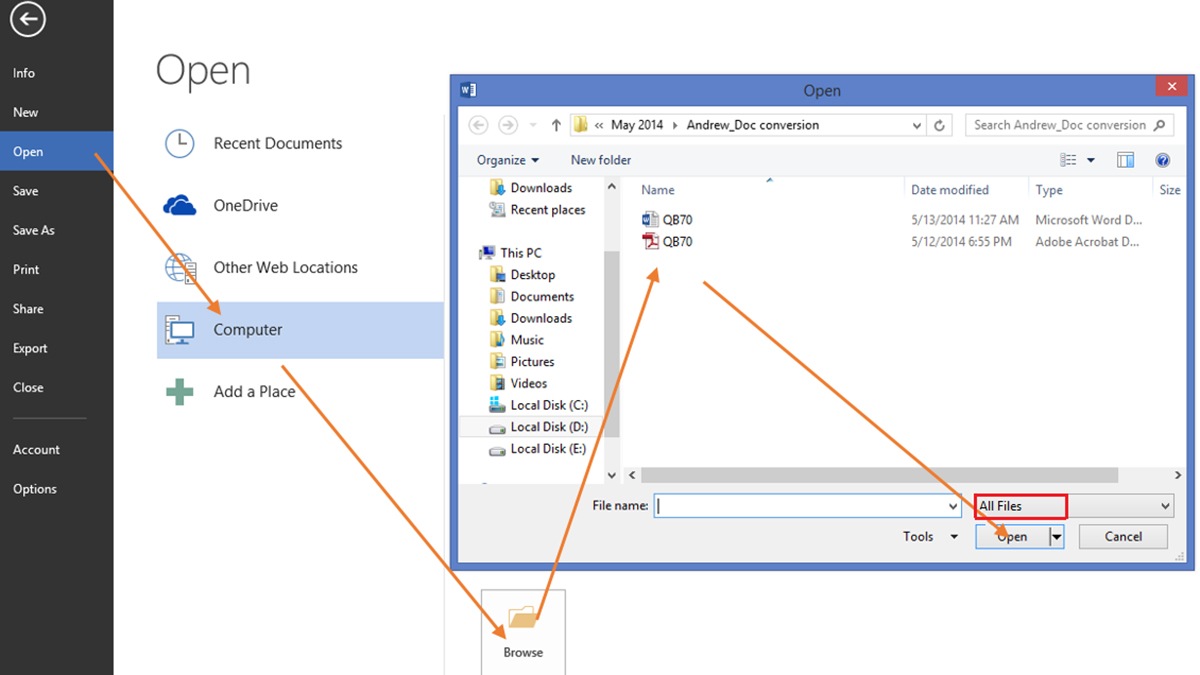Select the QB70 PDF file icon
This screenshot has width=1200, height=675.
pyautogui.click(x=650, y=241)
